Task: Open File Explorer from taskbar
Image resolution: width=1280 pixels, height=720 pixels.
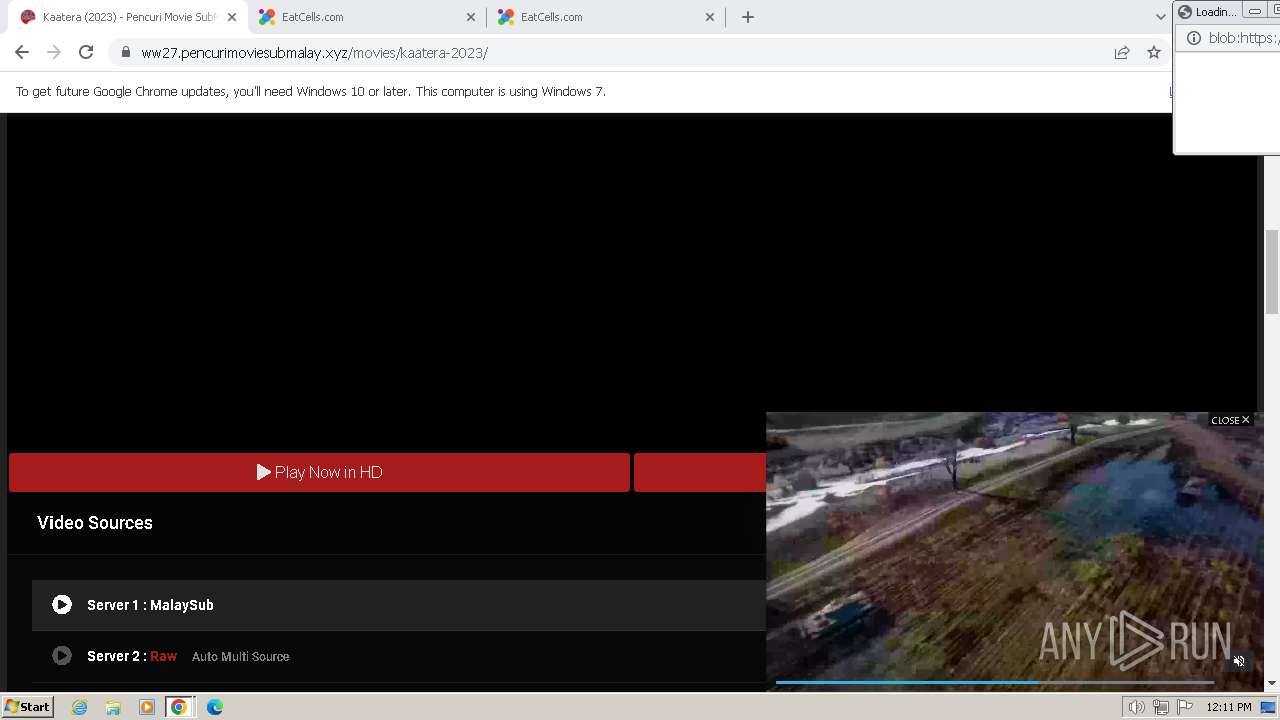Action: (113, 707)
